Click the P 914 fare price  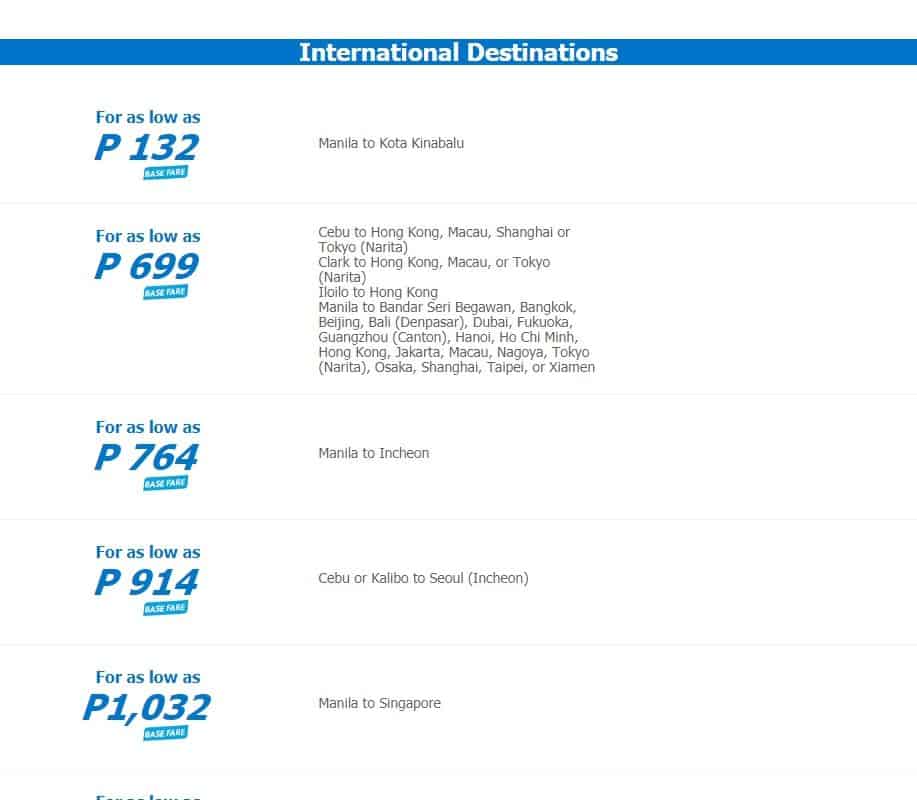click(x=147, y=583)
